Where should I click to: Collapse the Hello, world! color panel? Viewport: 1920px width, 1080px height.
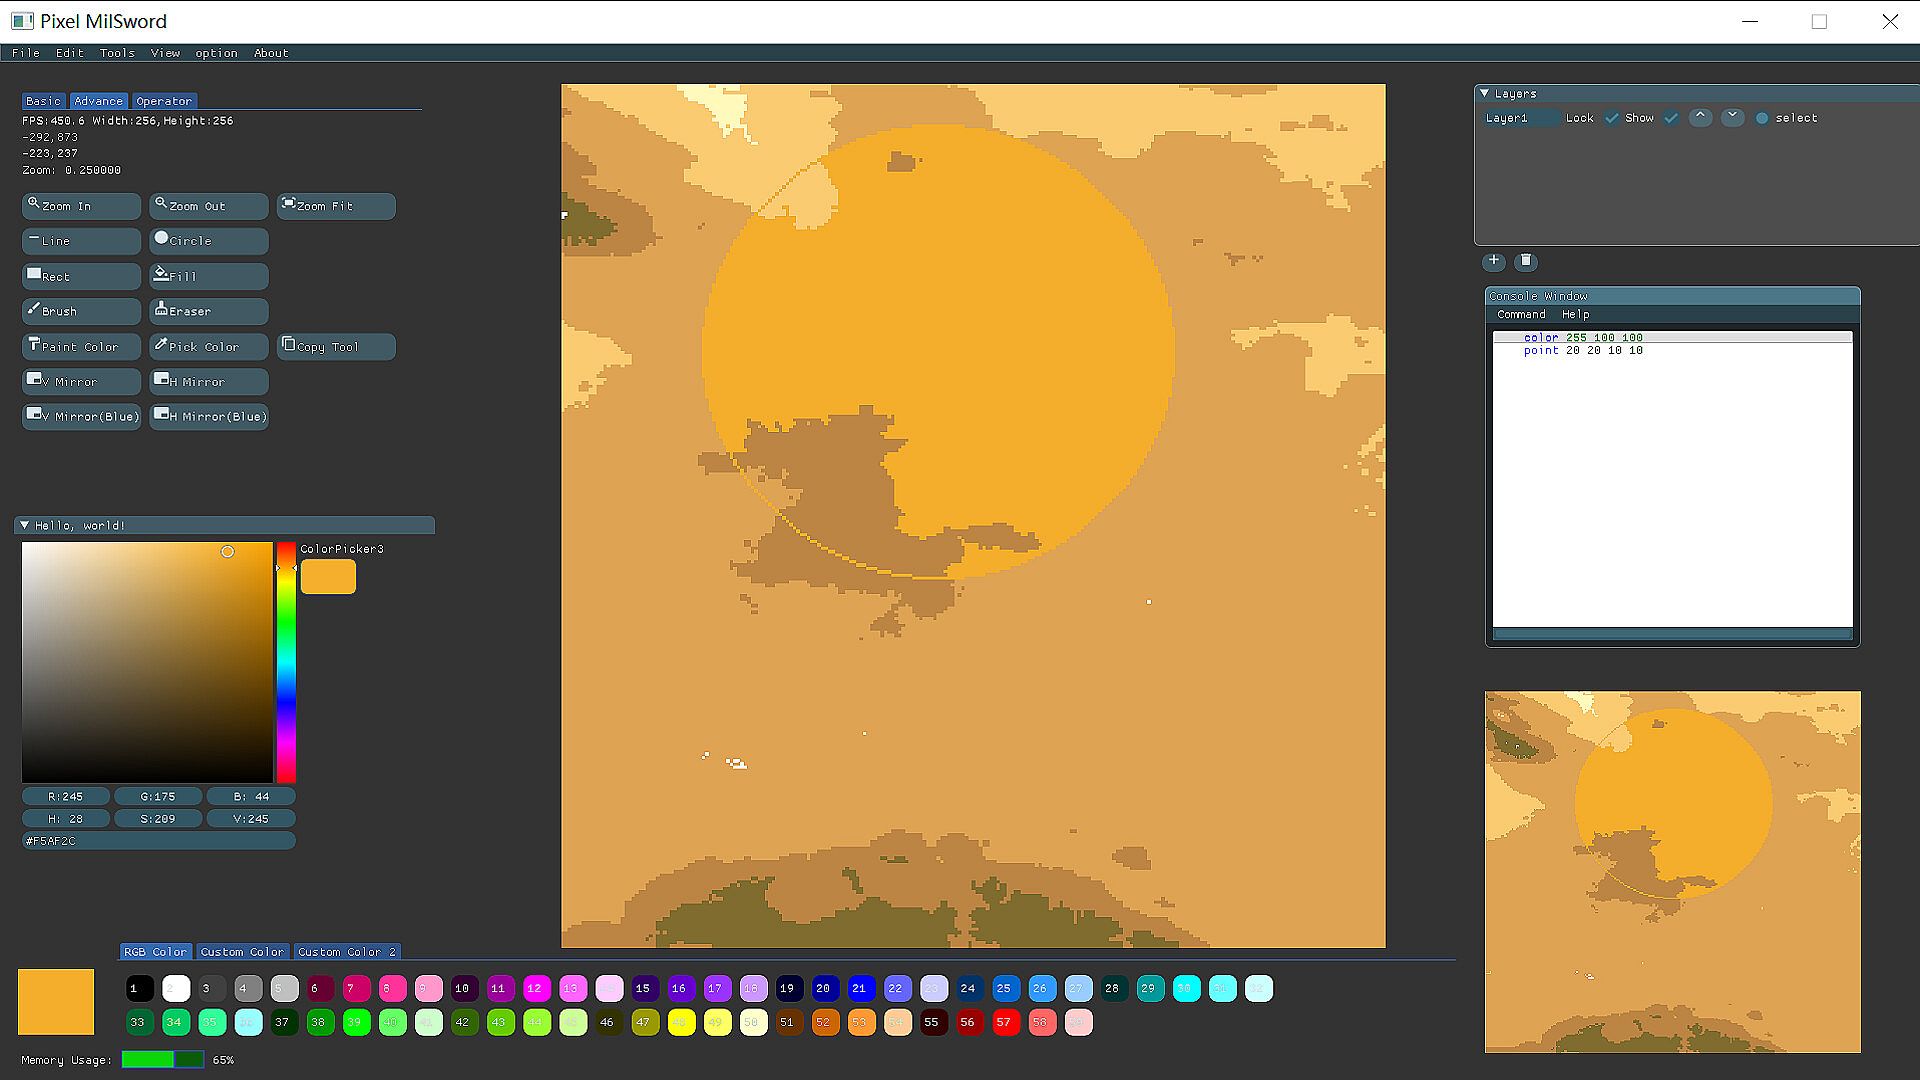(x=25, y=525)
